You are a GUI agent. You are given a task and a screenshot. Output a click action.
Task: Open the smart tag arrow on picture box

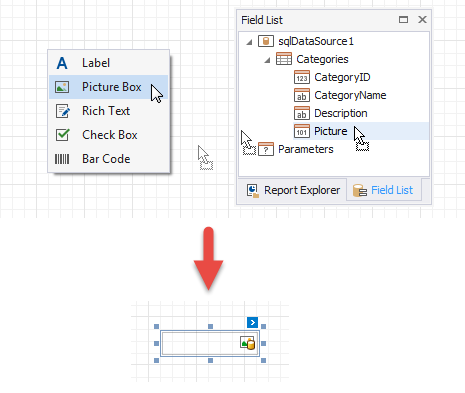coord(252,322)
